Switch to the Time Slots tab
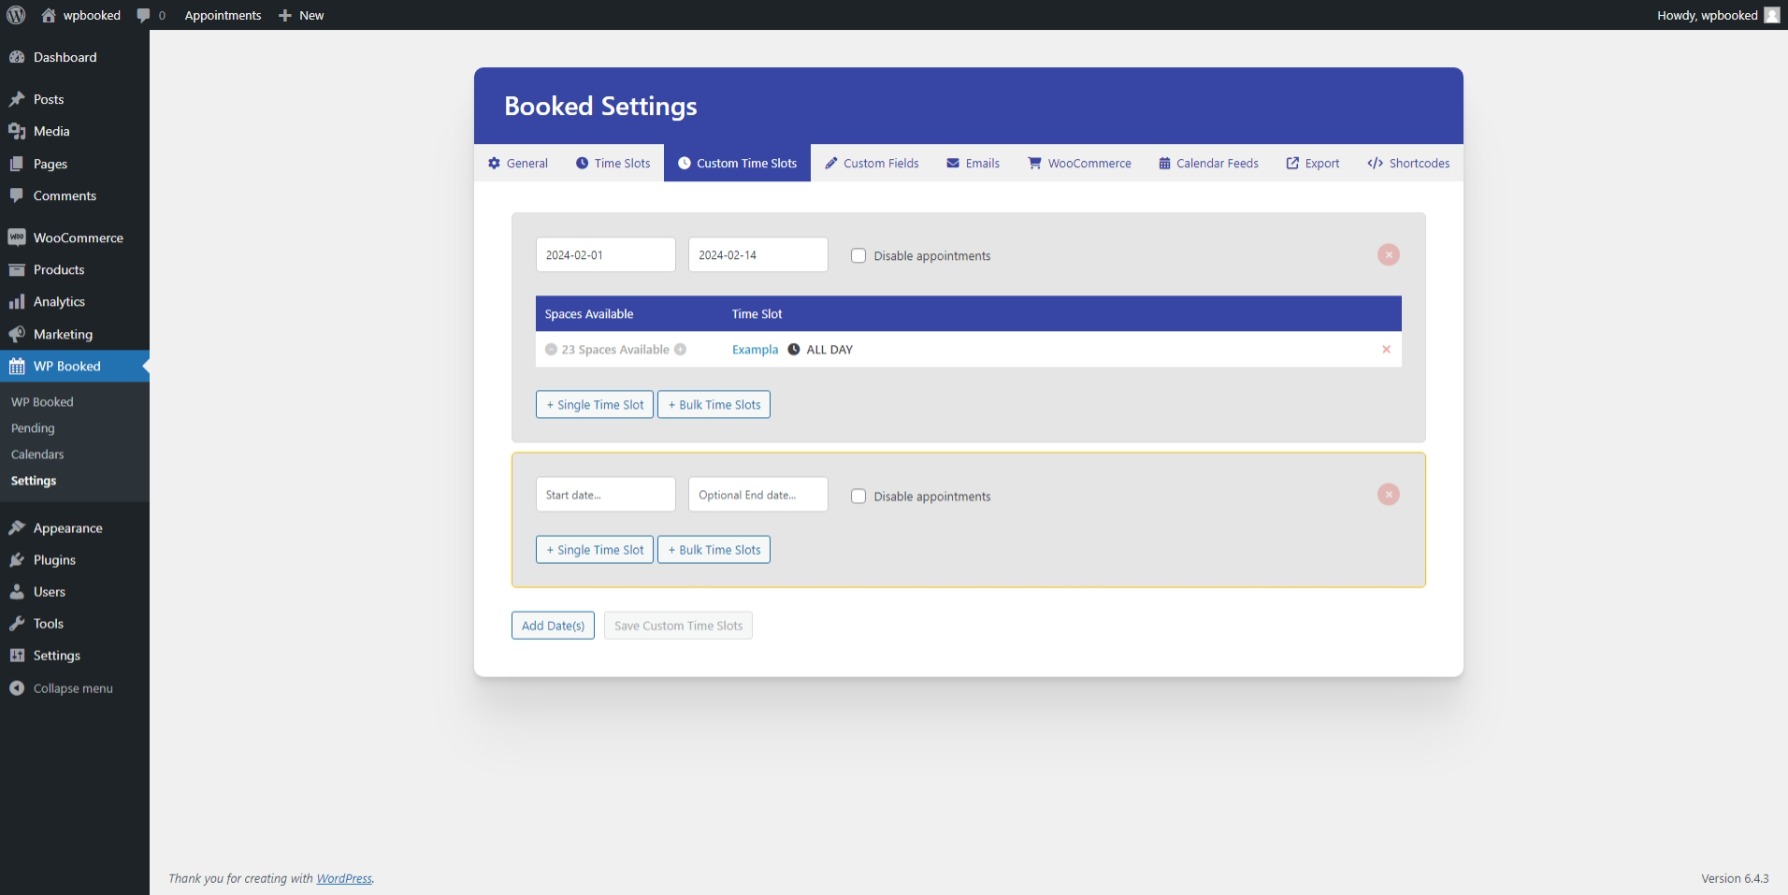1788x895 pixels. tap(613, 163)
